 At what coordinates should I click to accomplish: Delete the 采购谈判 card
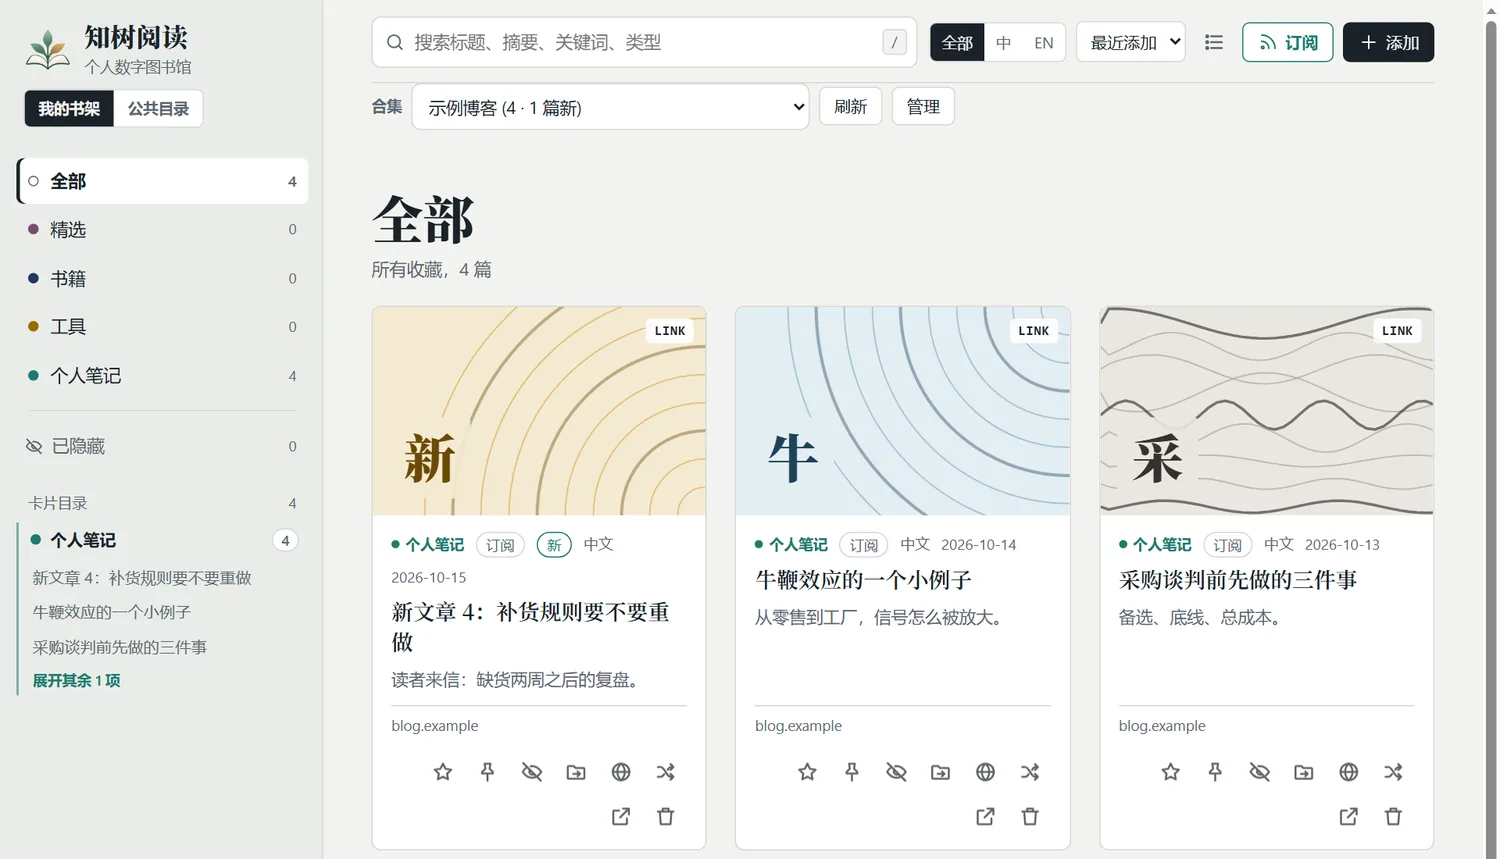[x=1393, y=817]
